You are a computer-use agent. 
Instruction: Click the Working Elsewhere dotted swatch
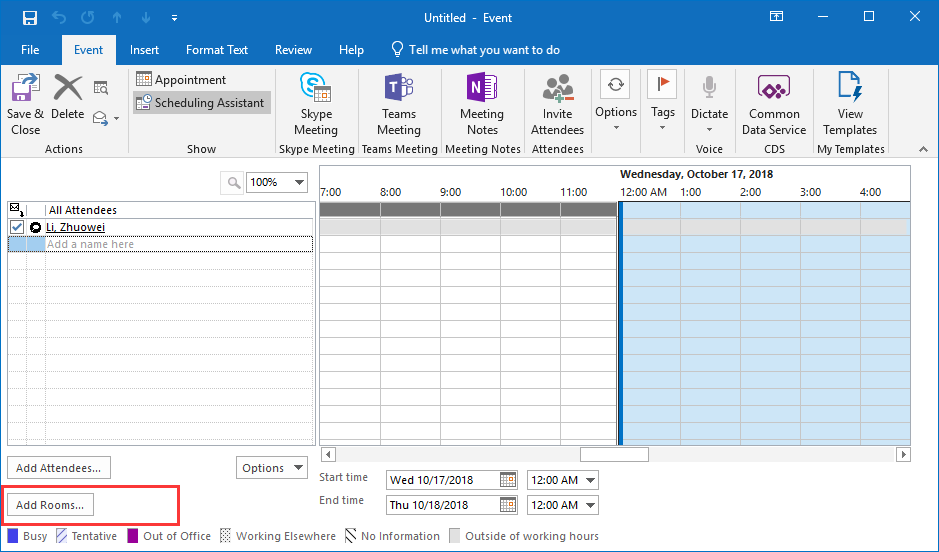click(x=225, y=535)
